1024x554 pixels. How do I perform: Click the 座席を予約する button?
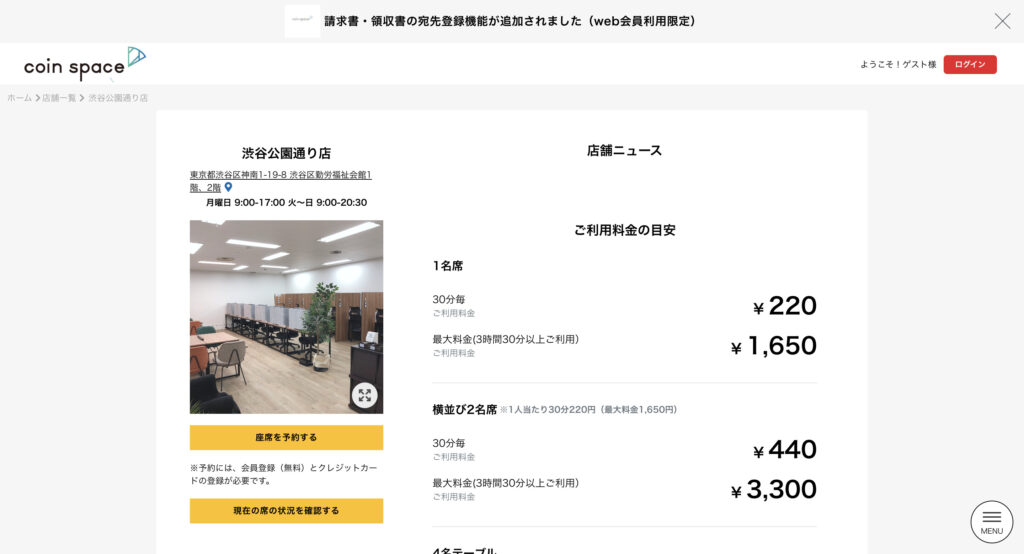[x=286, y=438]
